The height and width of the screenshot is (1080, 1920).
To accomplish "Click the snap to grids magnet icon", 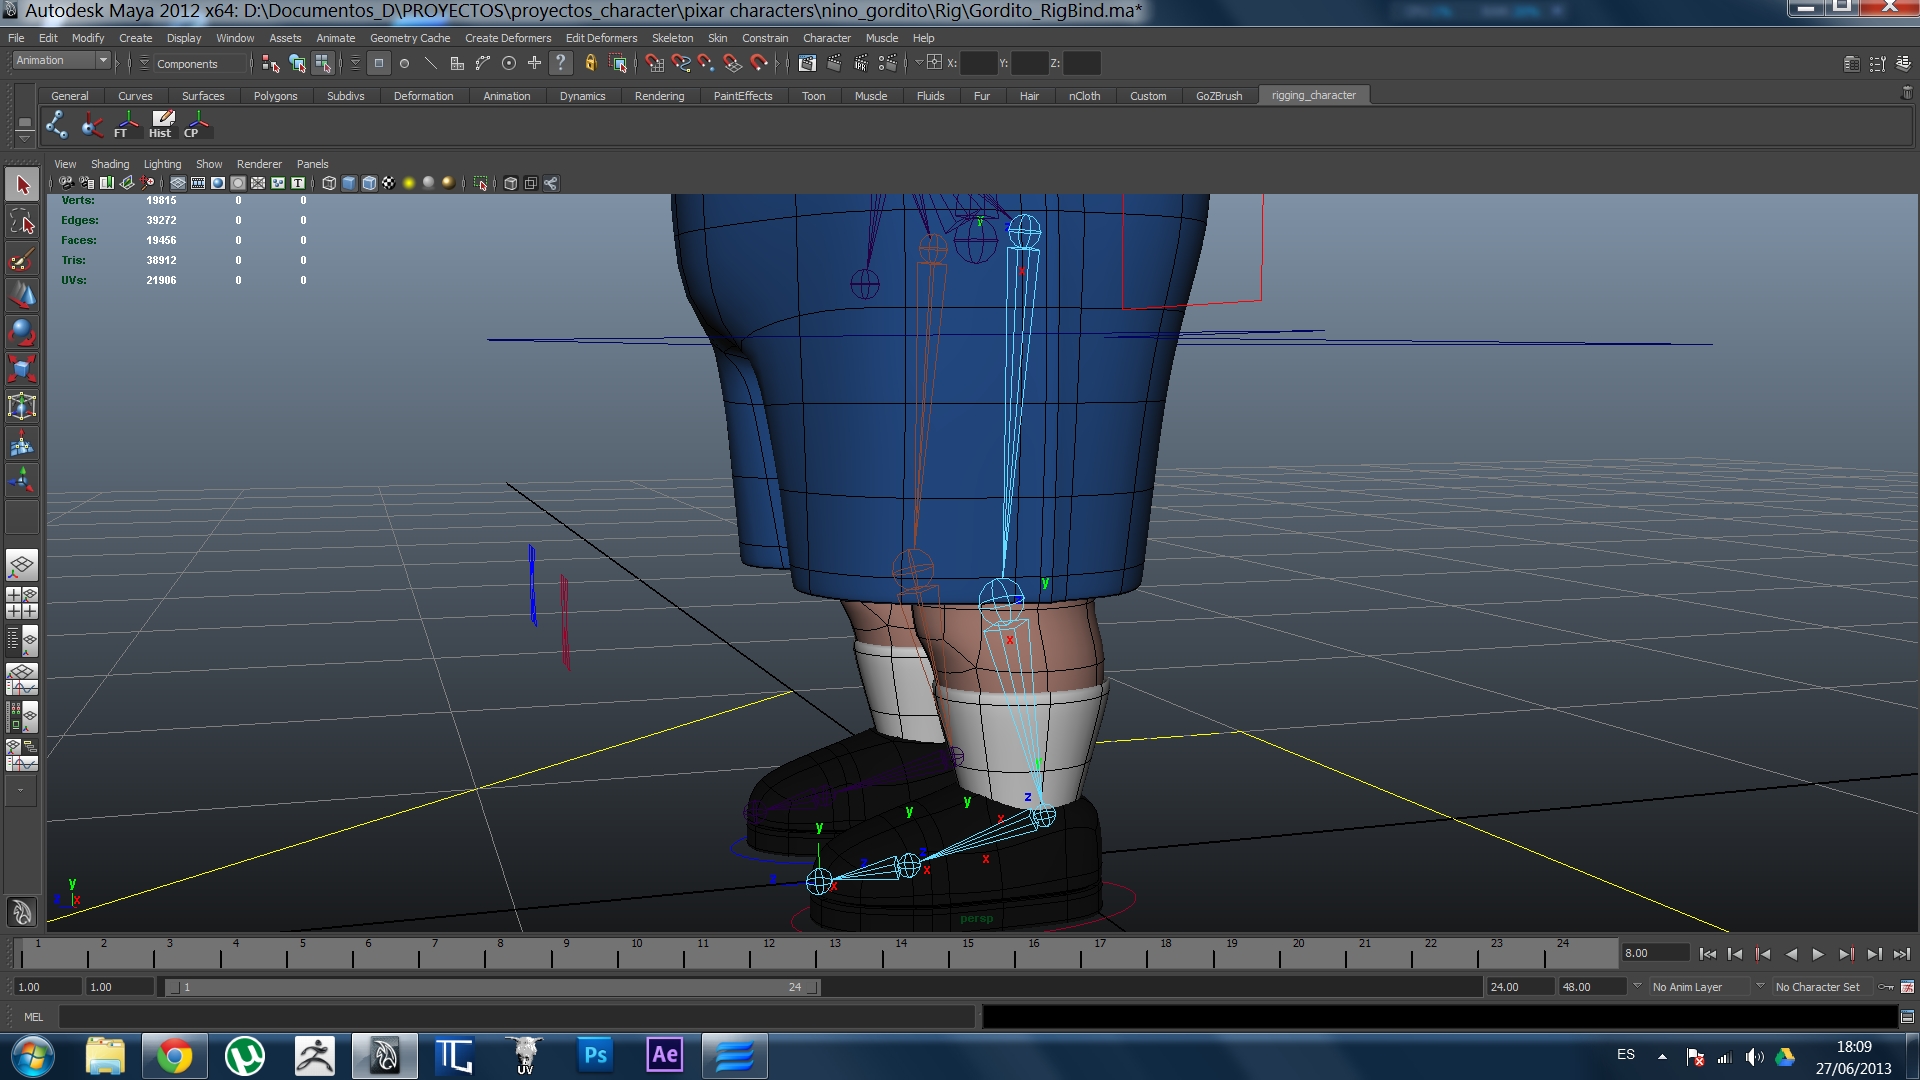I will point(654,63).
